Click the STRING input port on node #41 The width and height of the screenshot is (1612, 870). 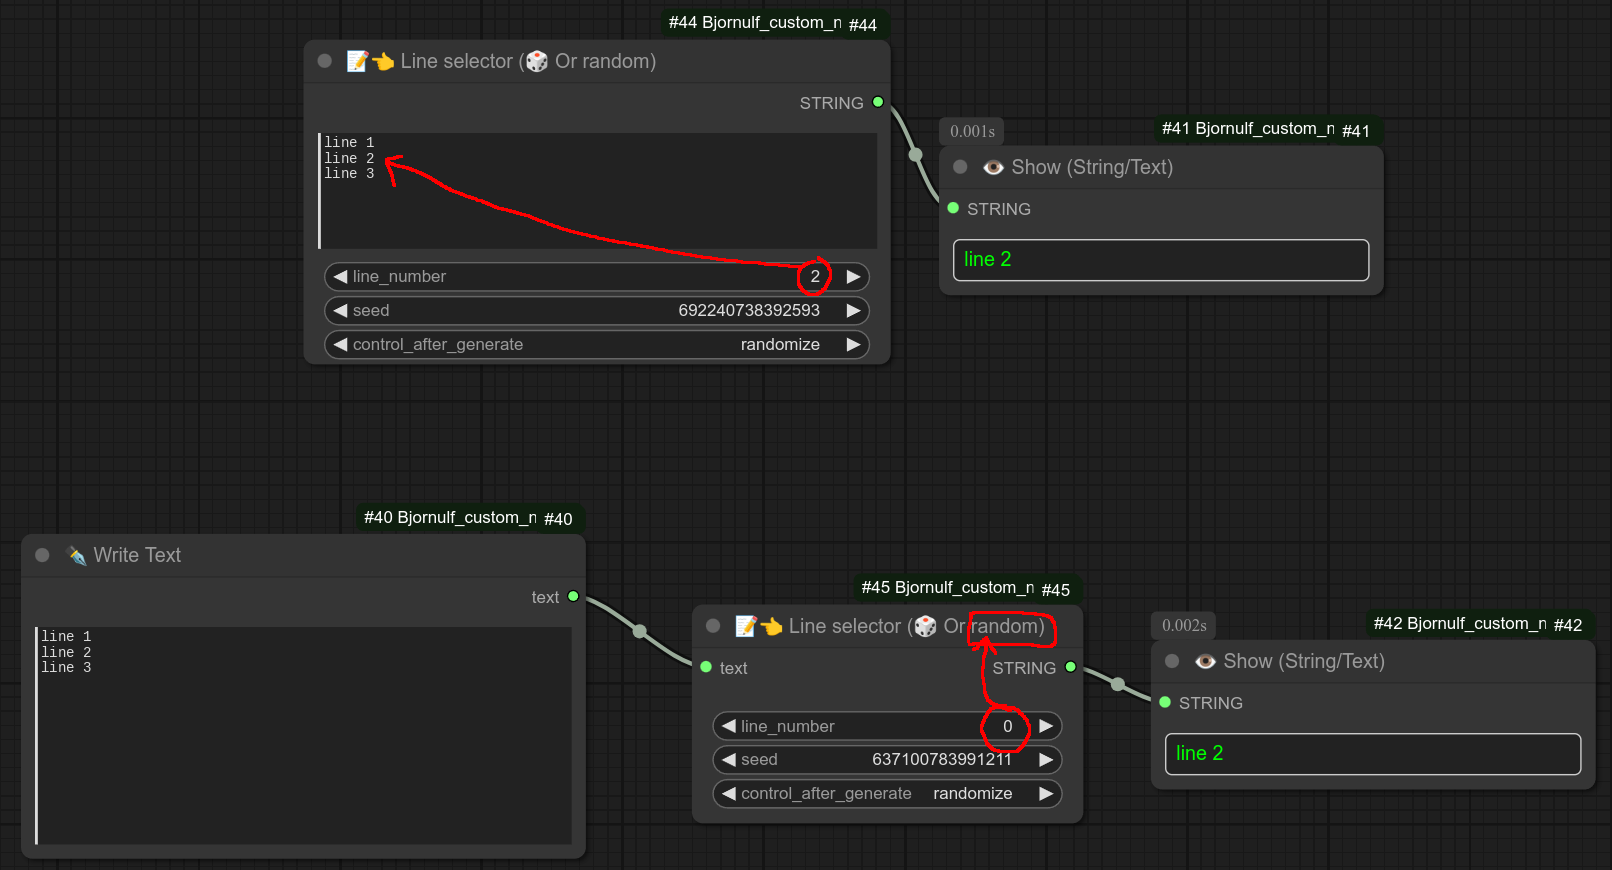(953, 208)
